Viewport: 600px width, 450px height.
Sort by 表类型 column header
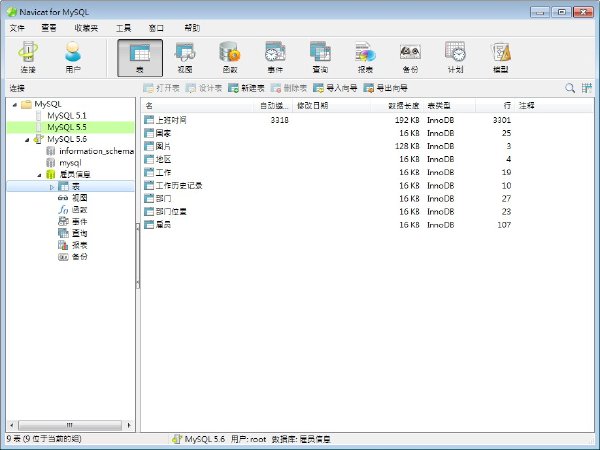click(x=449, y=106)
